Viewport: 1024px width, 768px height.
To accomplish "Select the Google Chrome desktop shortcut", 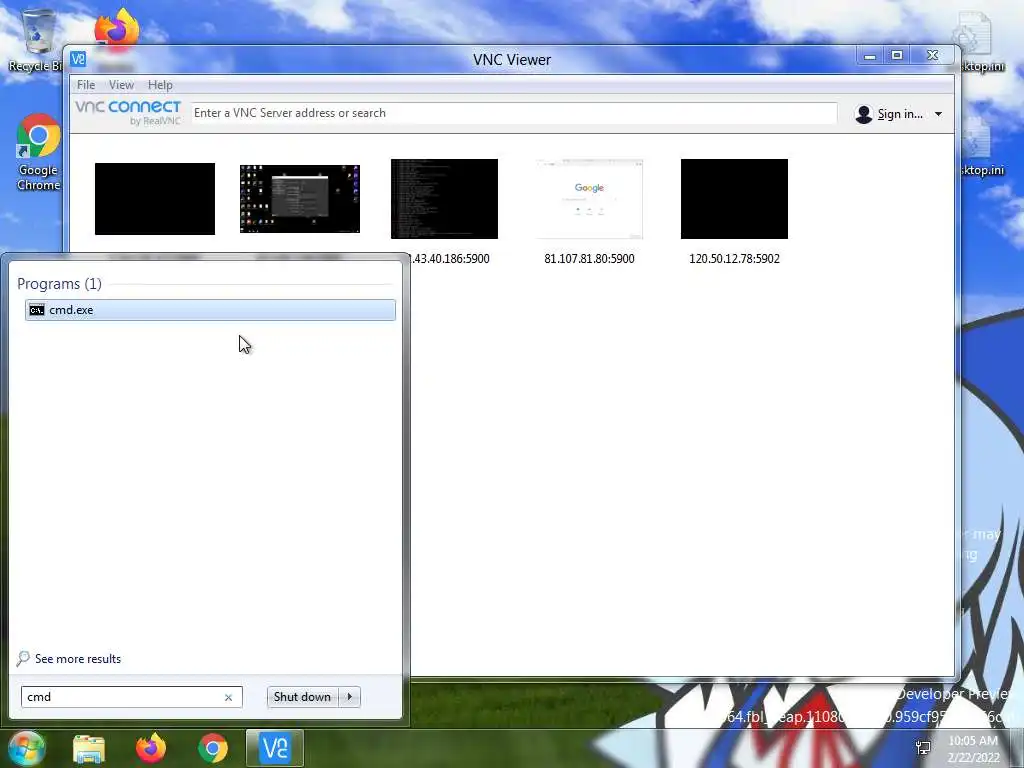I will tap(39, 152).
